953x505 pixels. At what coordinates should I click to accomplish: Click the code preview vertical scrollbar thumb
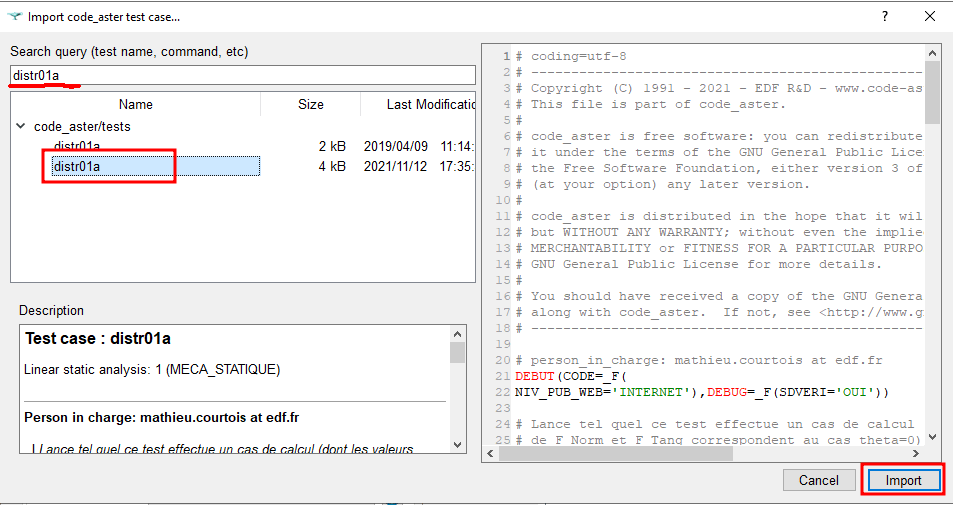[932, 90]
